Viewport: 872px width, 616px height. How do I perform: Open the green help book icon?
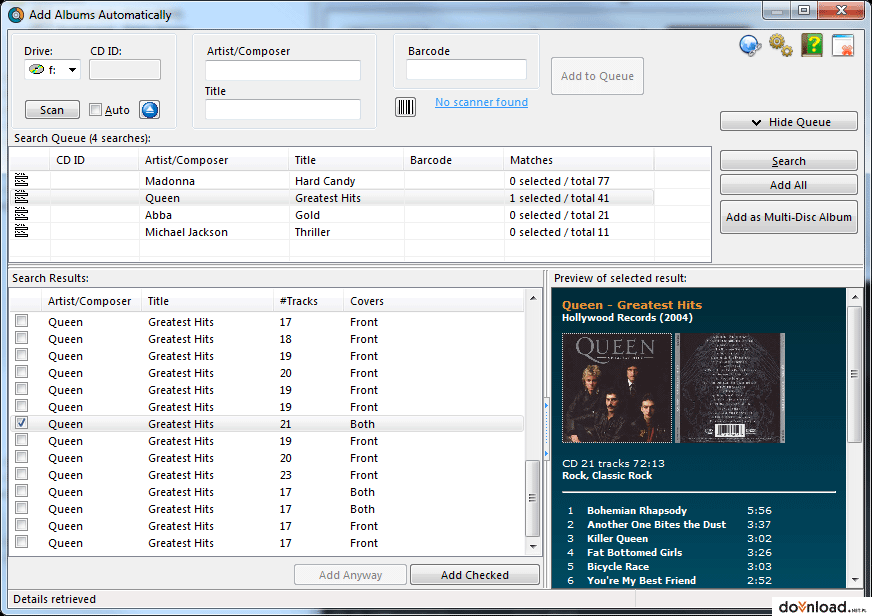[812, 45]
